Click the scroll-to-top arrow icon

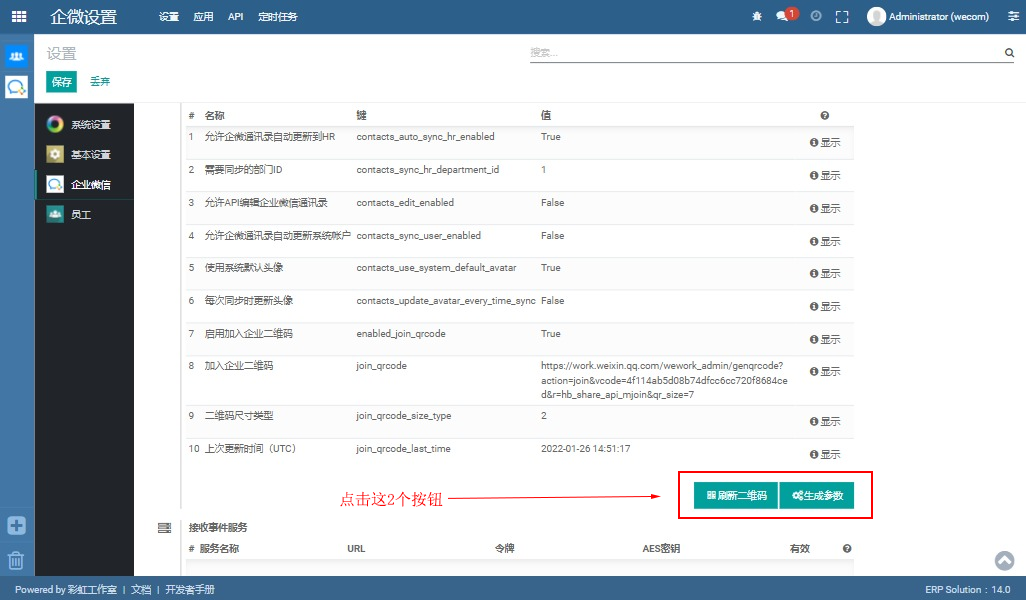coord(1004,561)
